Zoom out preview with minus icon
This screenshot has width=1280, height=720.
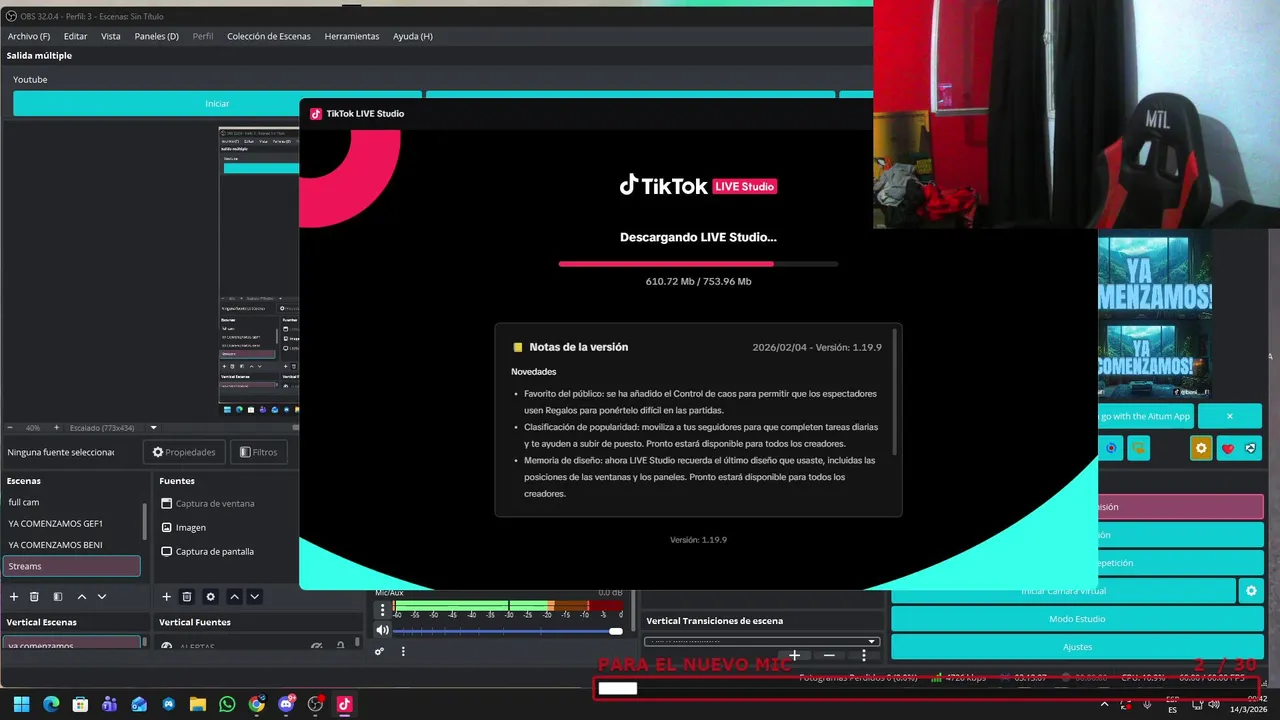pyautogui.click(x=10, y=427)
